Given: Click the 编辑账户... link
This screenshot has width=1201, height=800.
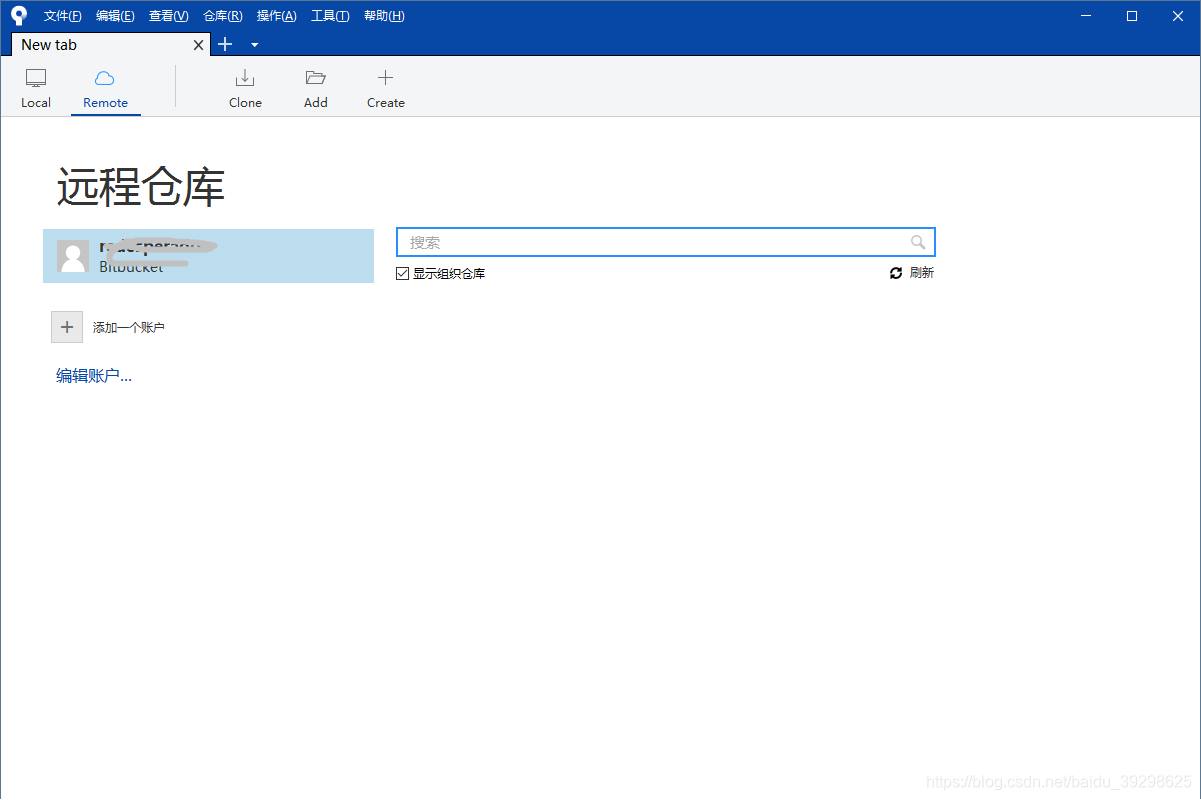Looking at the screenshot, I should pos(94,376).
